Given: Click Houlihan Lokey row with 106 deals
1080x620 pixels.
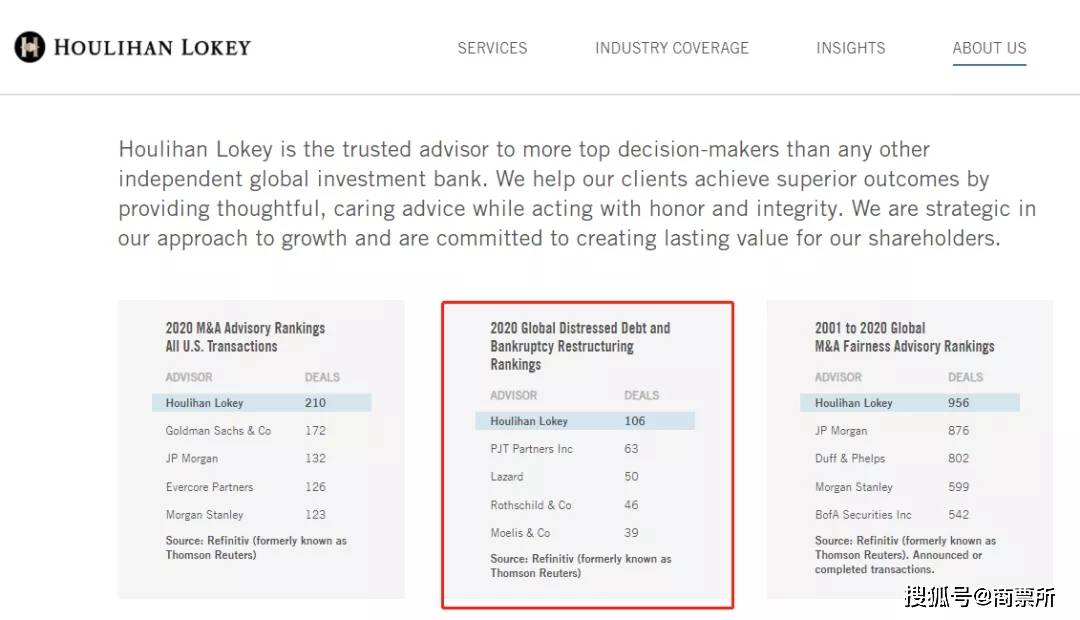Looking at the screenshot, I should pyautogui.click(x=585, y=421).
